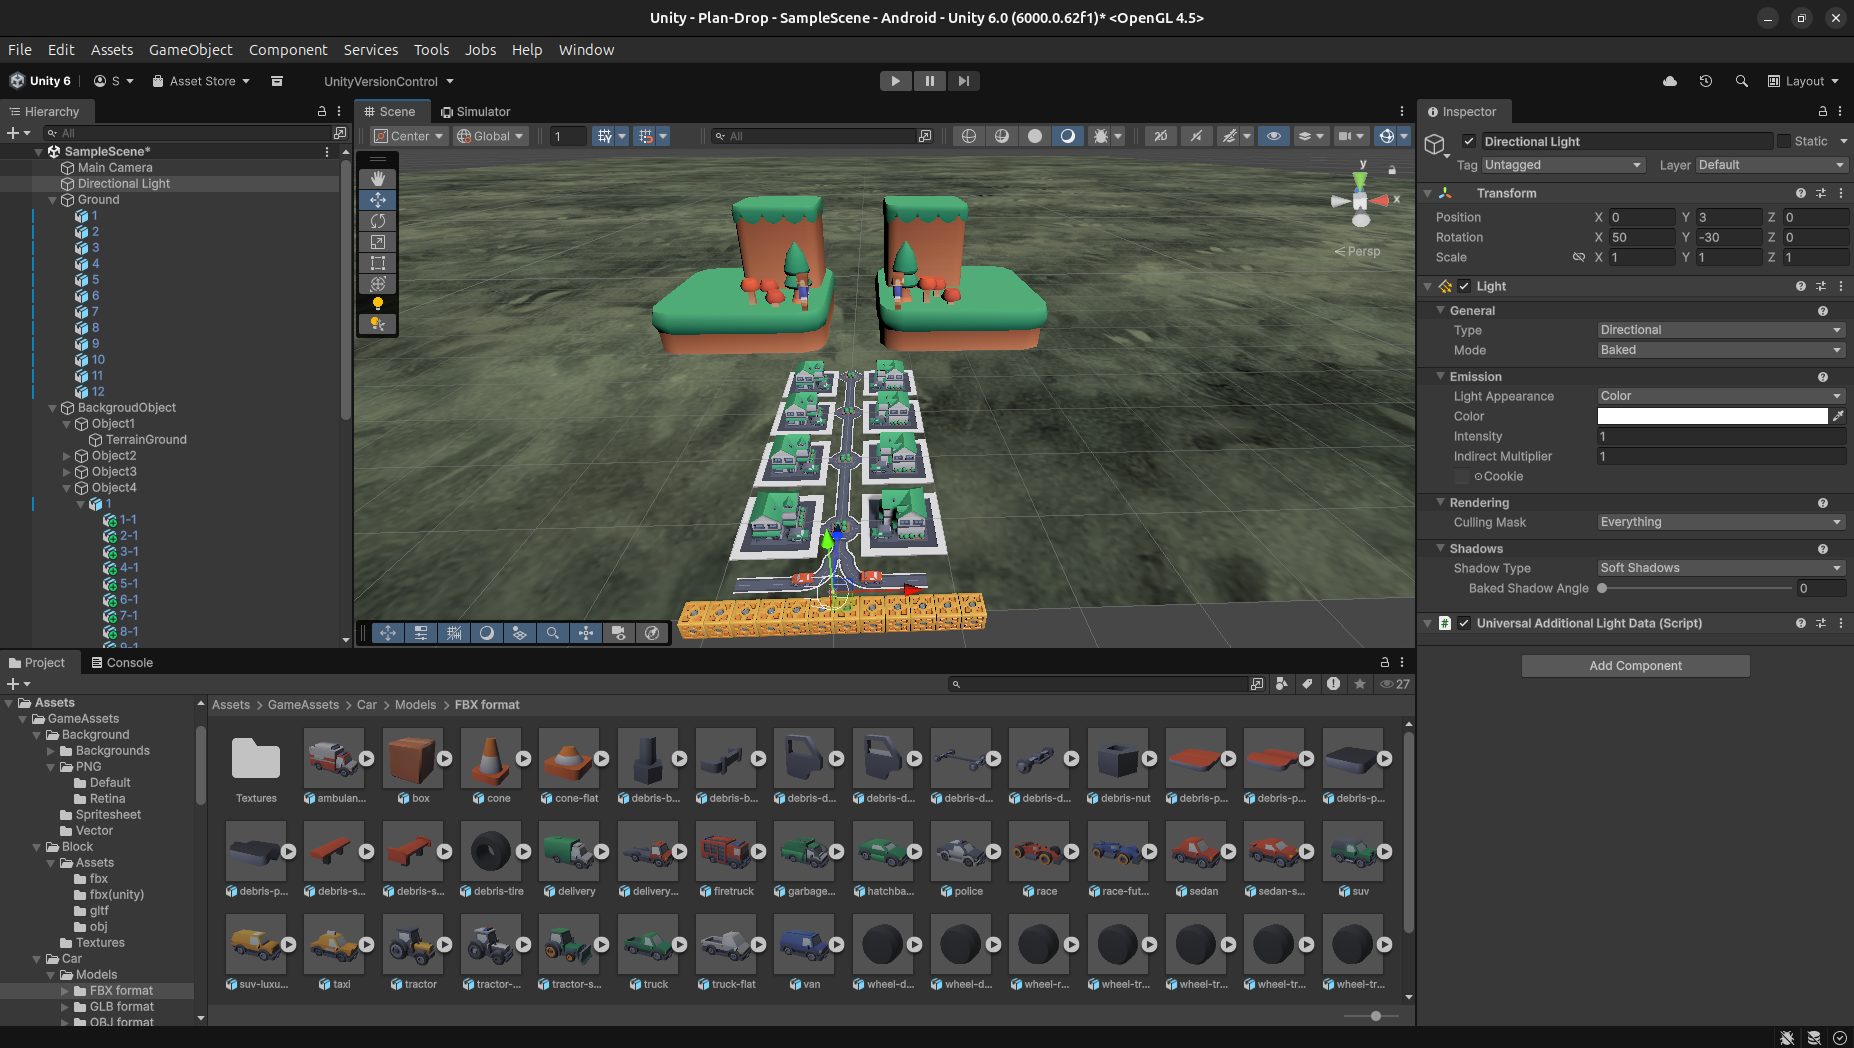1854x1048 pixels.
Task: Select the Scale tool
Action: click(x=377, y=242)
